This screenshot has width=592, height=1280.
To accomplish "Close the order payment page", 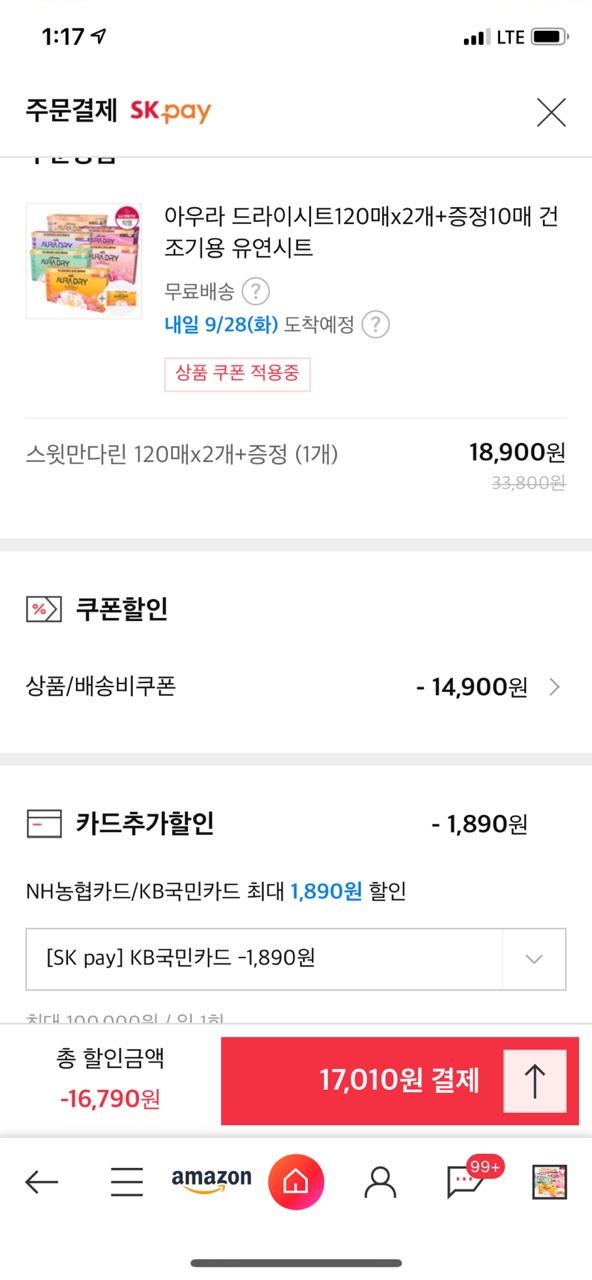I will click(x=551, y=112).
